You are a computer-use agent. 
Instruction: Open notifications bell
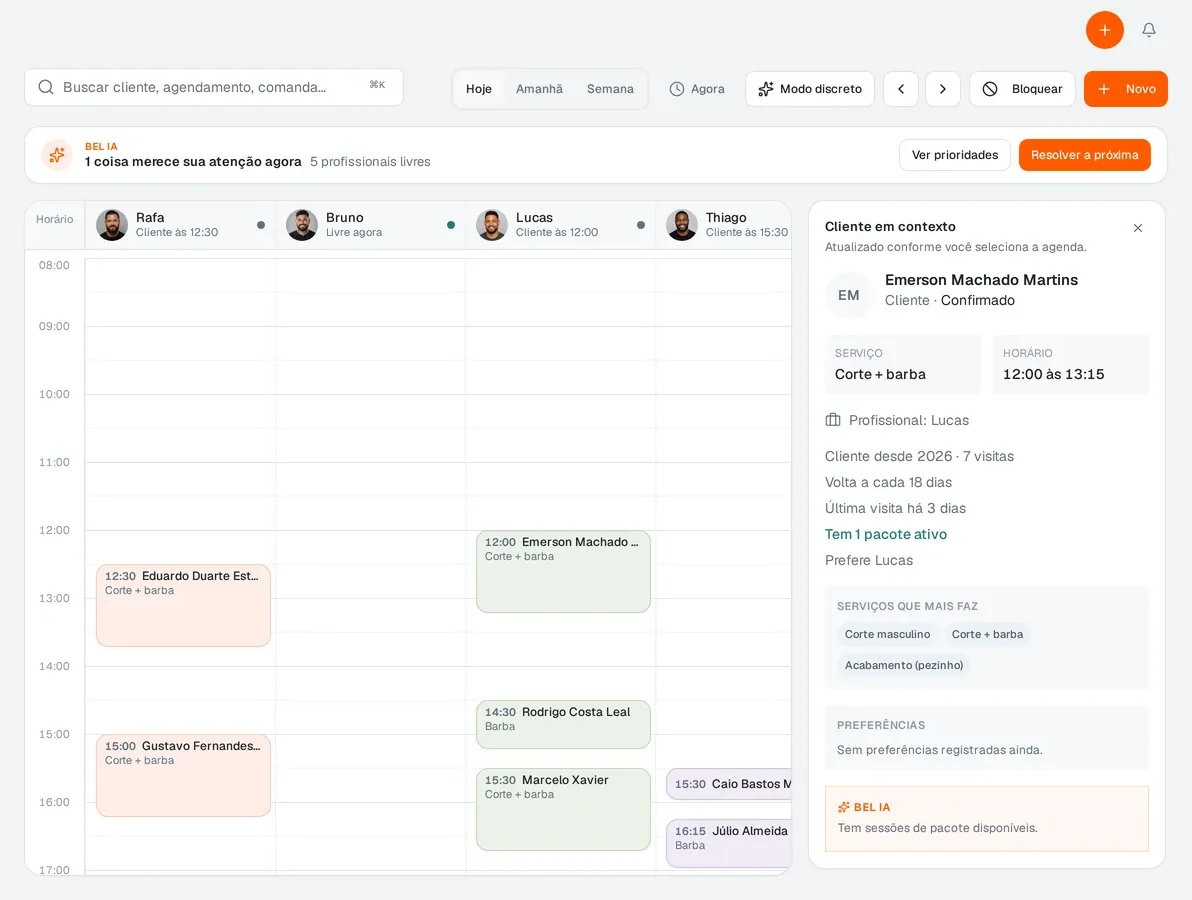pyautogui.click(x=1149, y=30)
